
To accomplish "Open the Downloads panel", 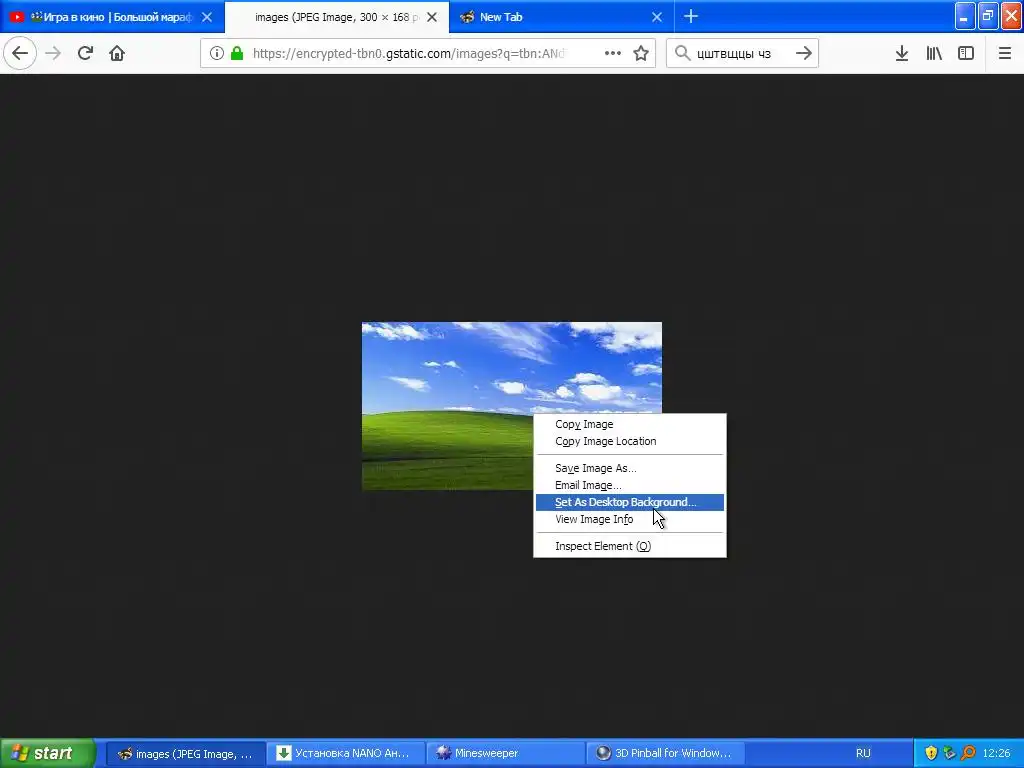I will pyautogui.click(x=902, y=53).
